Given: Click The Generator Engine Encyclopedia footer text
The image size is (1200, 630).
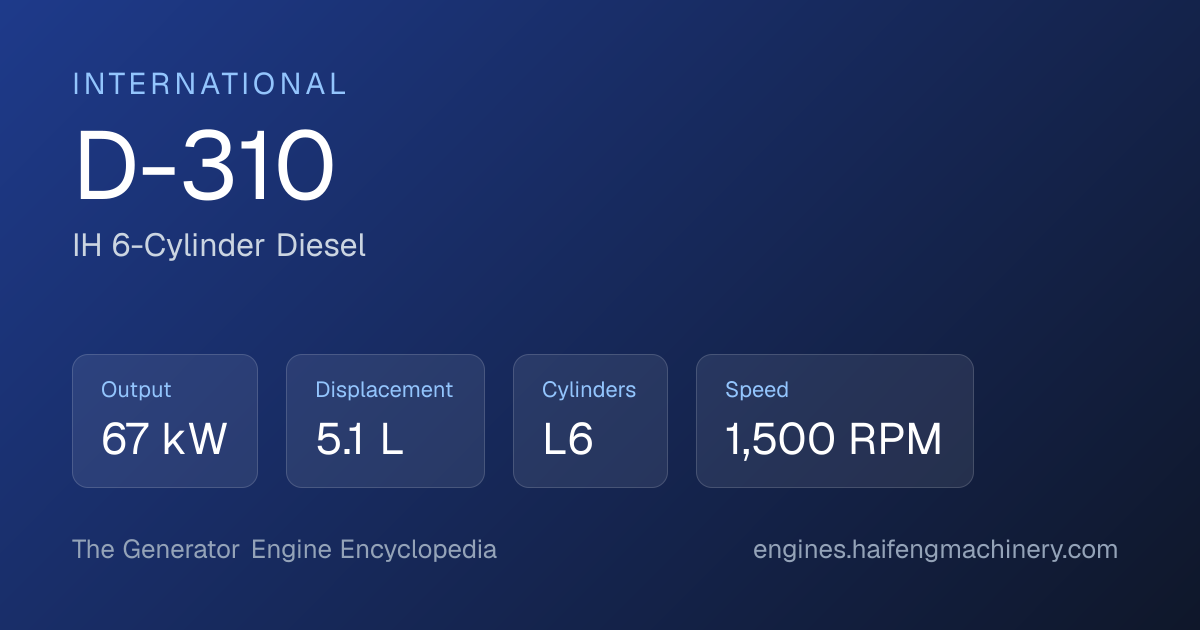Looking at the screenshot, I should (284, 550).
